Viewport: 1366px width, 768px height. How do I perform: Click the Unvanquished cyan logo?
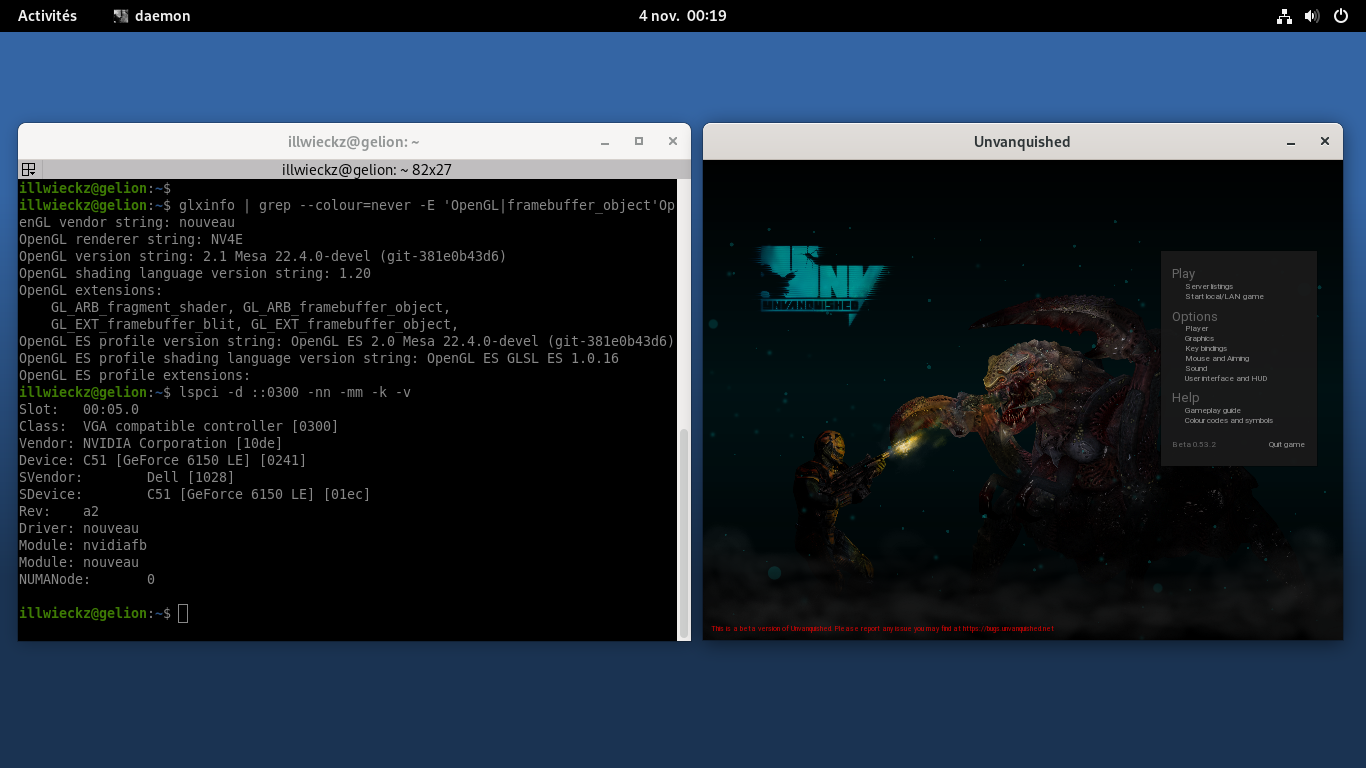(823, 285)
